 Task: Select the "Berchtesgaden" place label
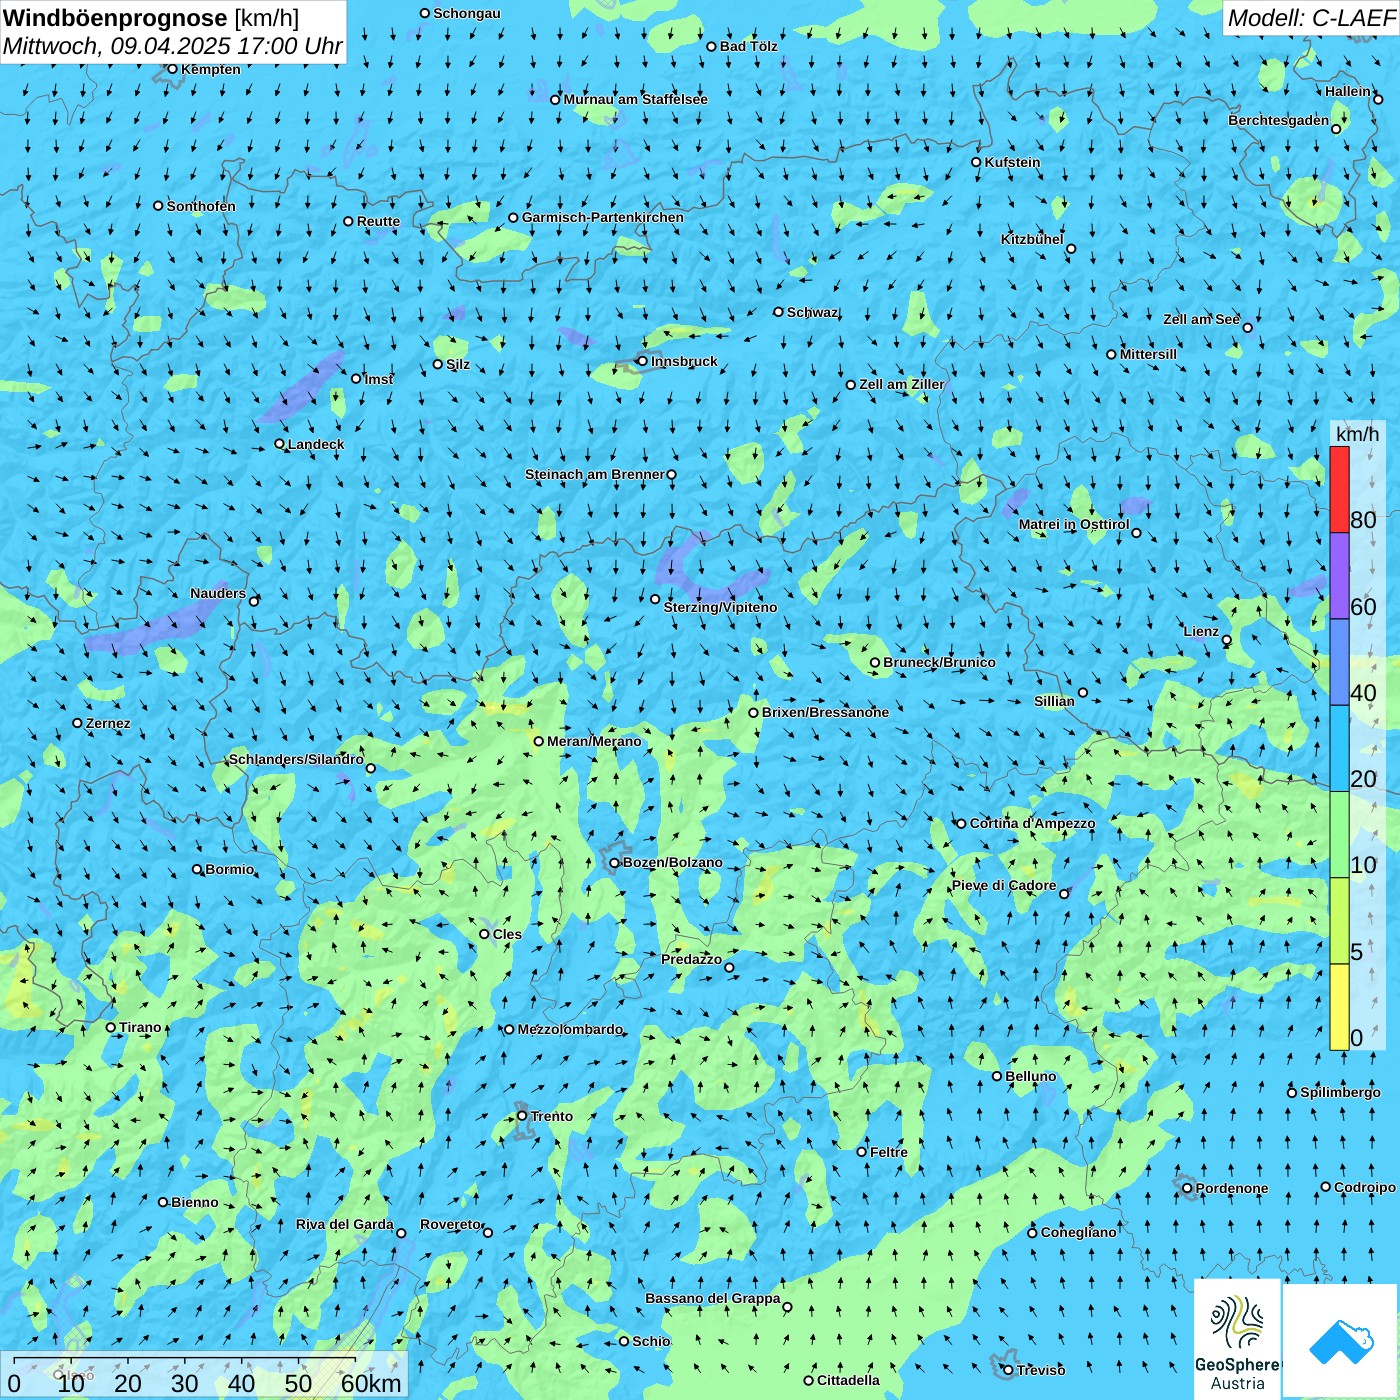pyautogui.click(x=1279, y=120)
